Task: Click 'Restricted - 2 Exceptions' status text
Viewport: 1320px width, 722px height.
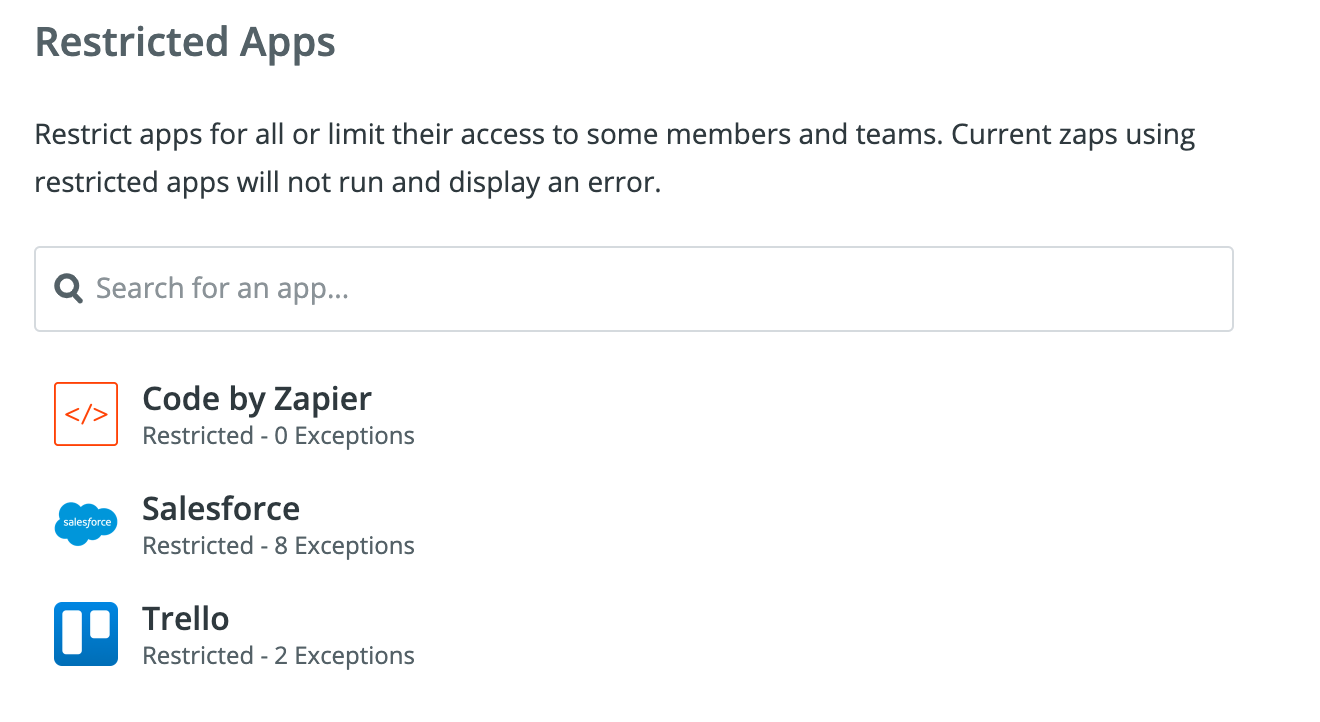Action: pyautogui.click(x=279, y=656)
